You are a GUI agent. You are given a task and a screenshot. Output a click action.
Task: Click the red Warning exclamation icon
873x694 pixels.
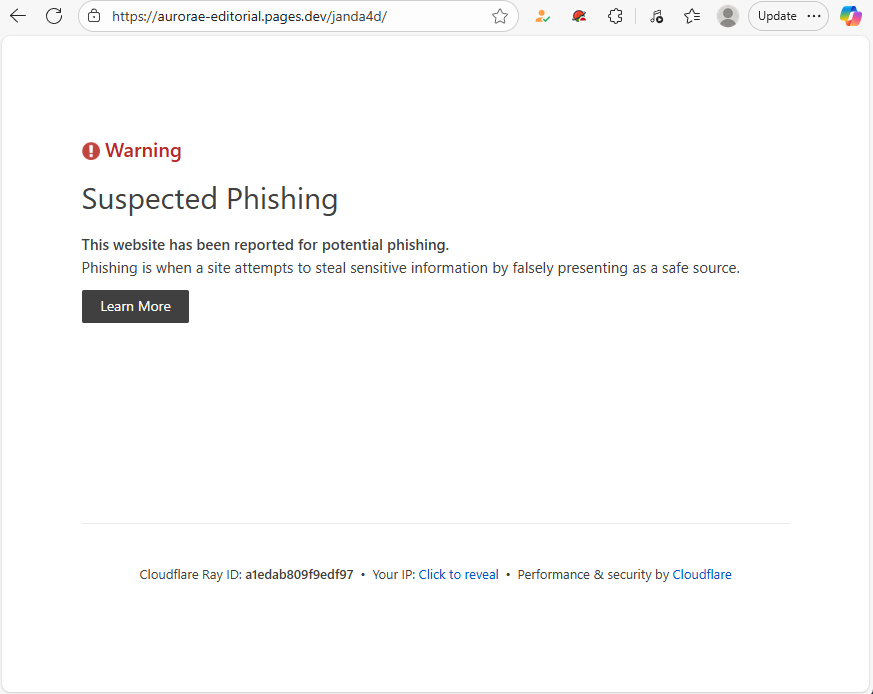91,151
